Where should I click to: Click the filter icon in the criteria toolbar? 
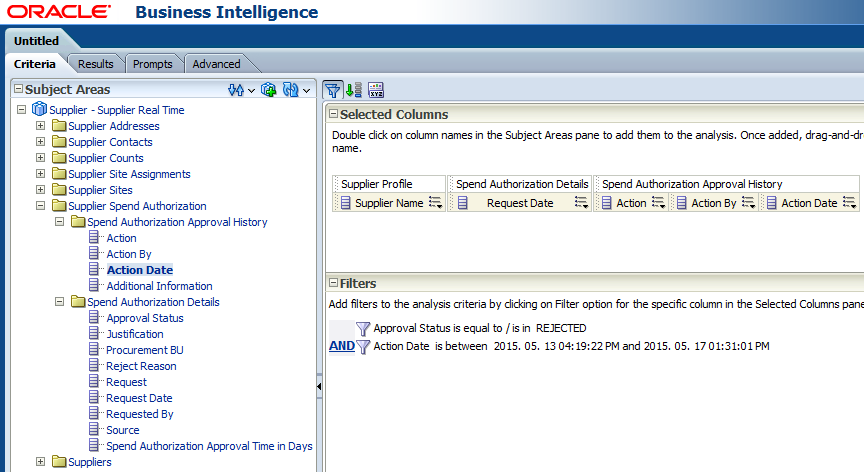pos(333,90)
